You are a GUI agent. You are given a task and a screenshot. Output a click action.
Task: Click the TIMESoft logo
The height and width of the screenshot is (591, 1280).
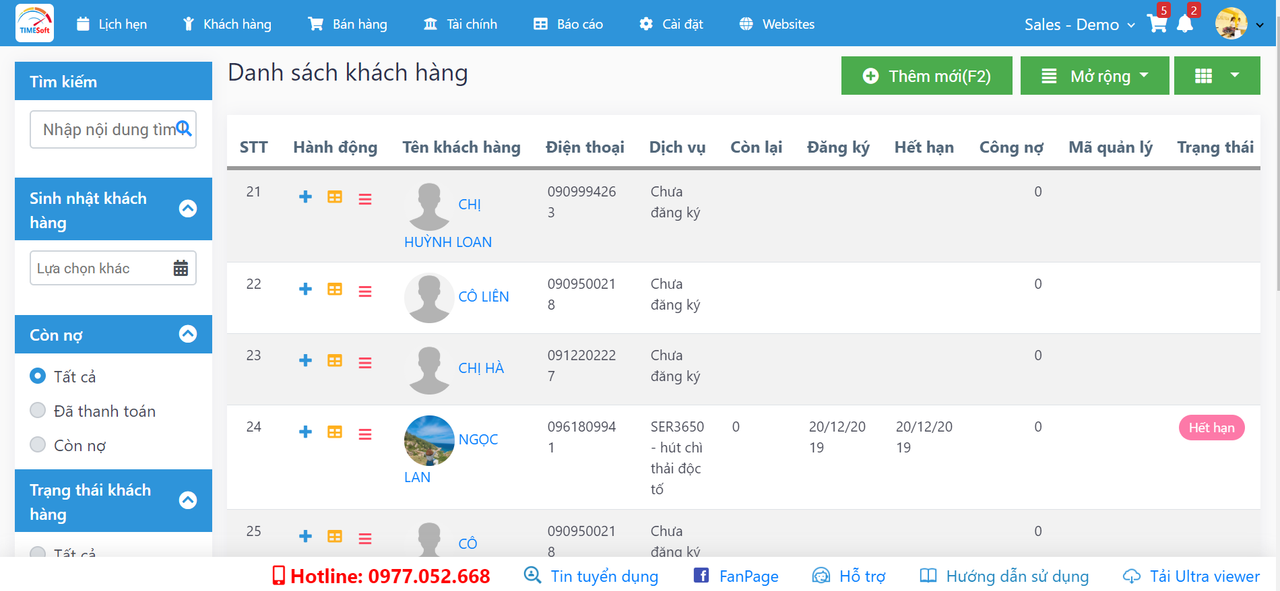point(35,23)
